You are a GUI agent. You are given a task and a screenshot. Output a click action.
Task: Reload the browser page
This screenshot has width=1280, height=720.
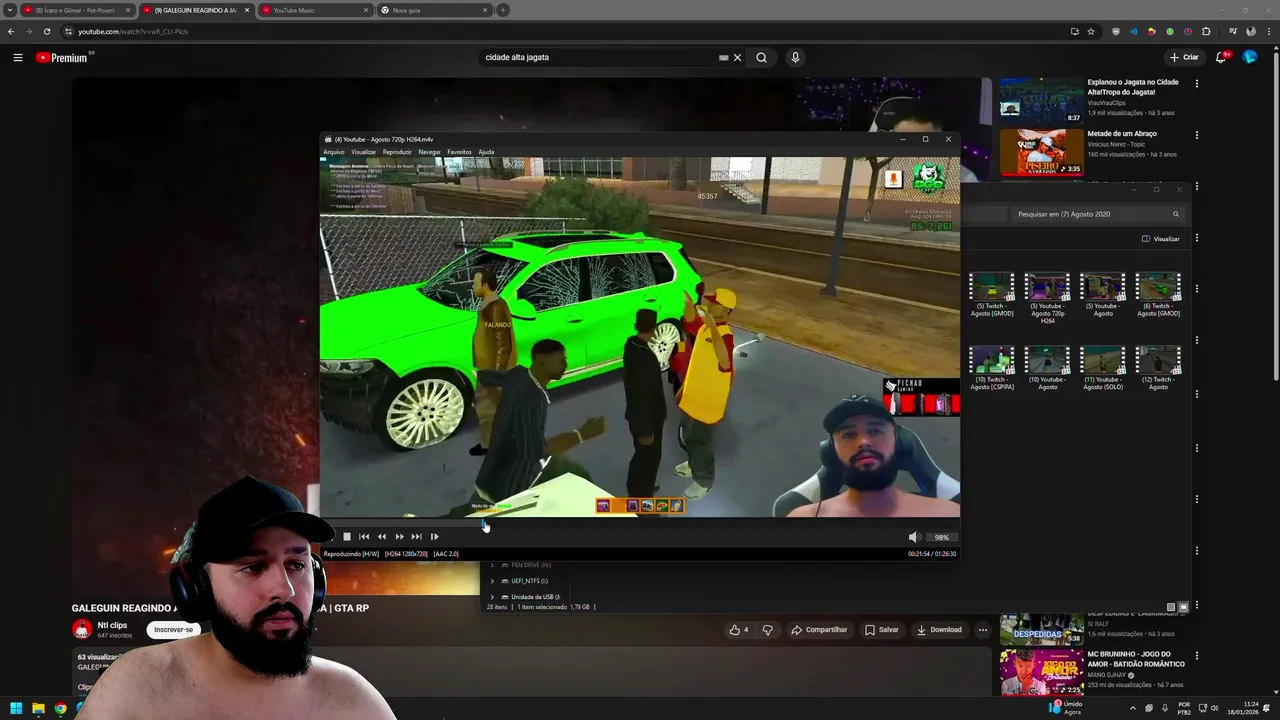47,31
